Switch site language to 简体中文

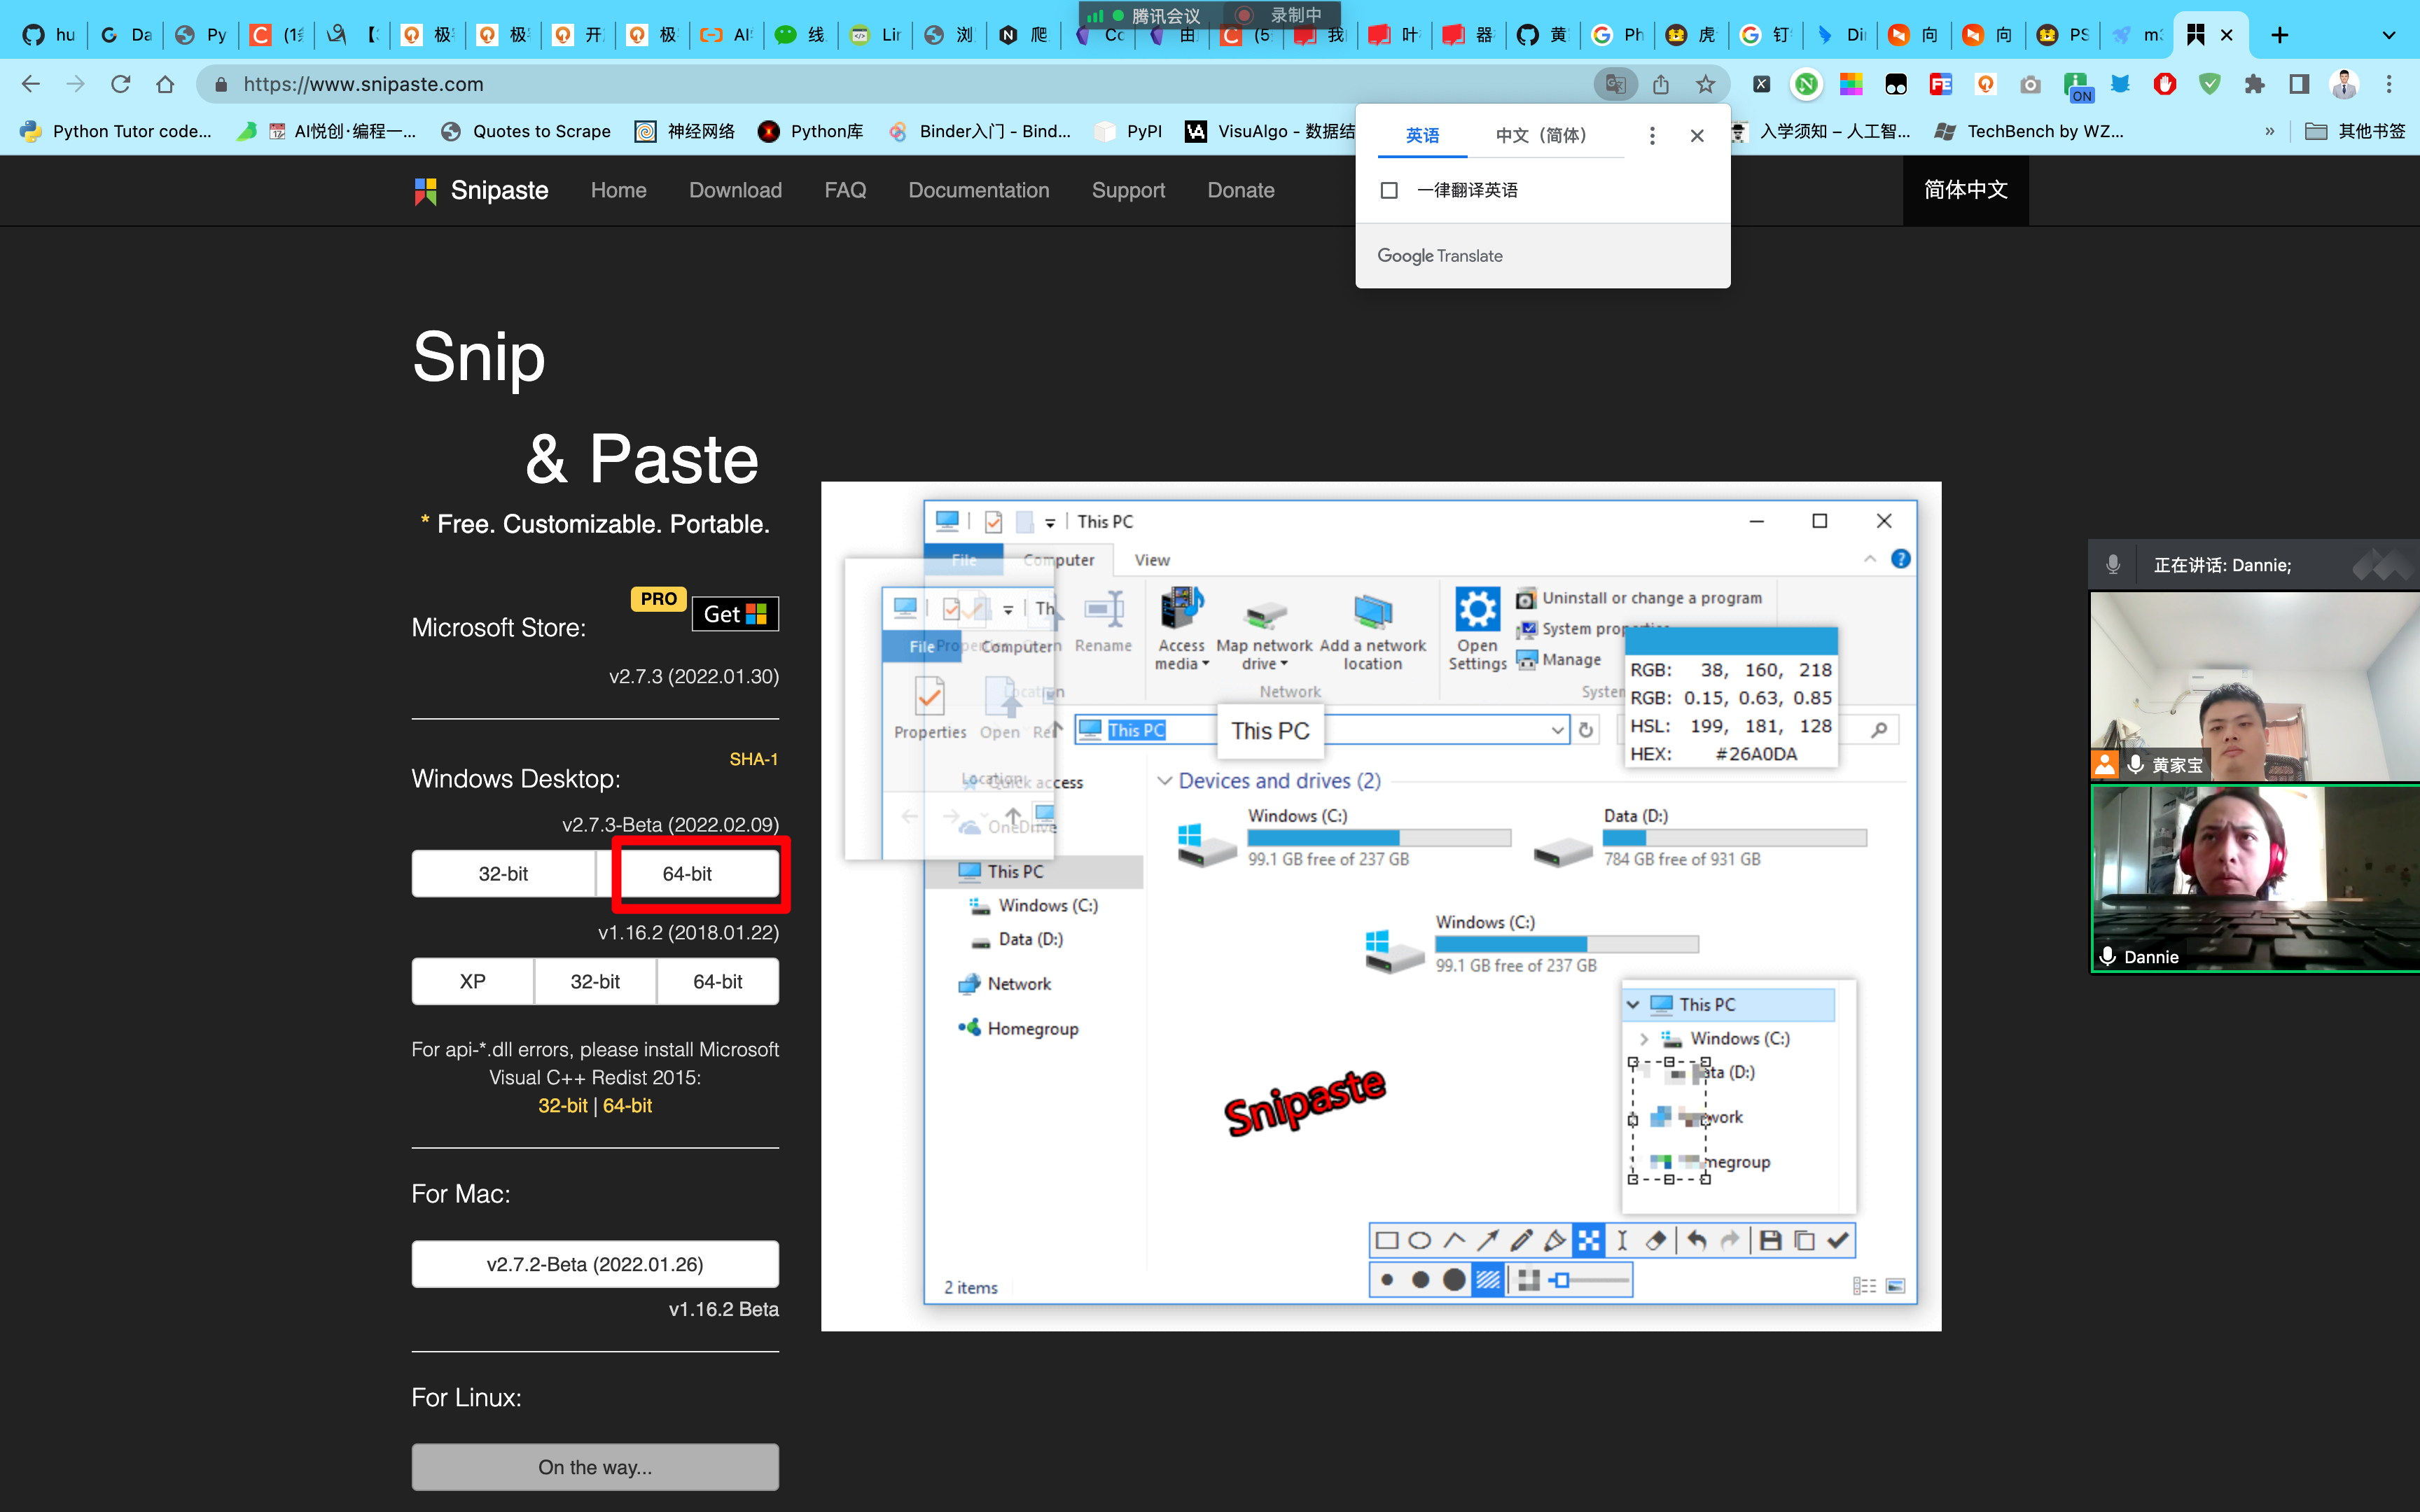(x=1965, y=190)
